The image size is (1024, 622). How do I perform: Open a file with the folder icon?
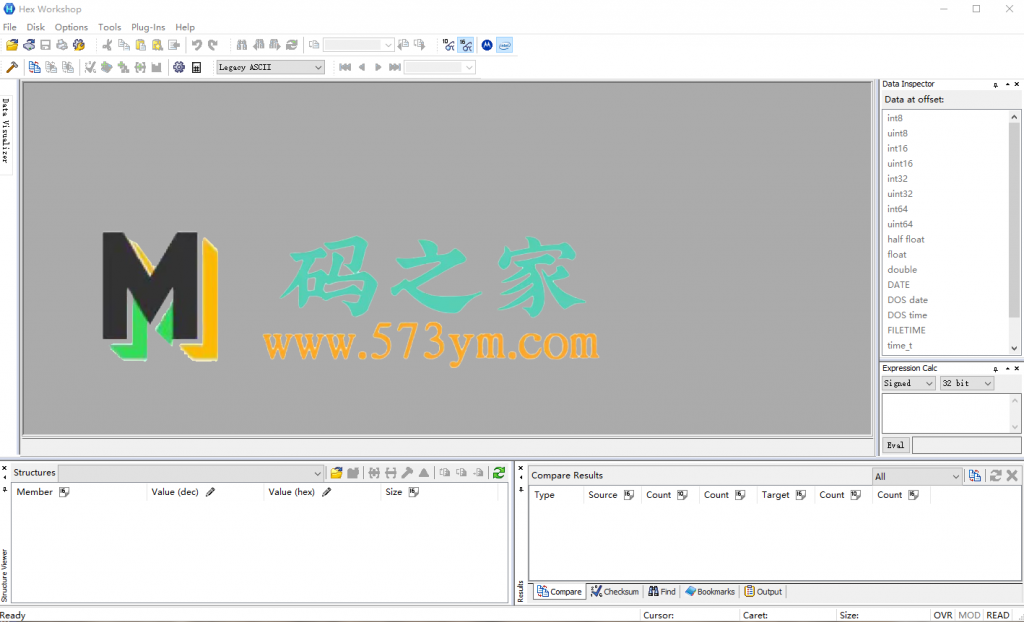click(12, 45)
